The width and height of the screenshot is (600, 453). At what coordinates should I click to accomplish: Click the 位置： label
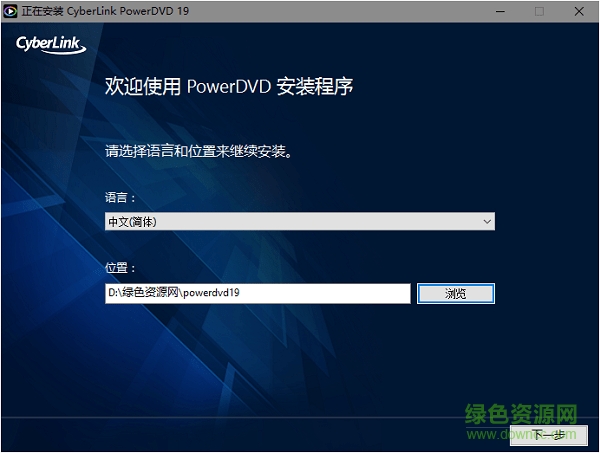coord(120,268)
